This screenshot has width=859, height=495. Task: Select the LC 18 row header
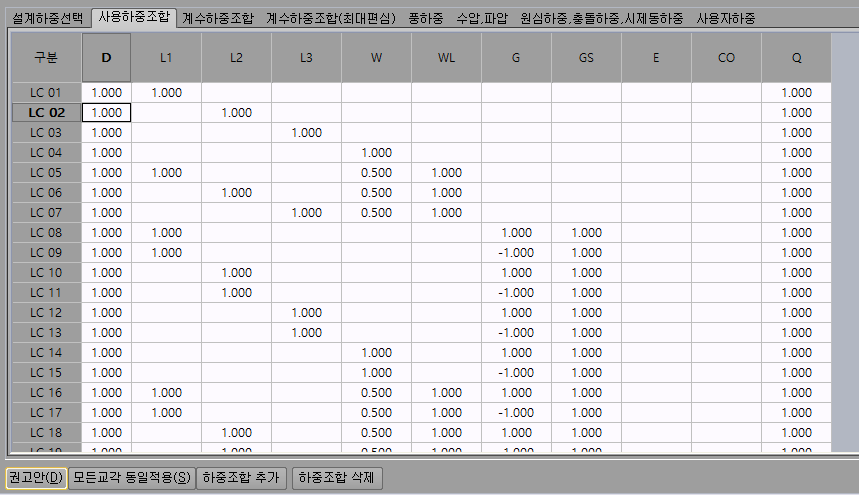(x=47, y=433)
